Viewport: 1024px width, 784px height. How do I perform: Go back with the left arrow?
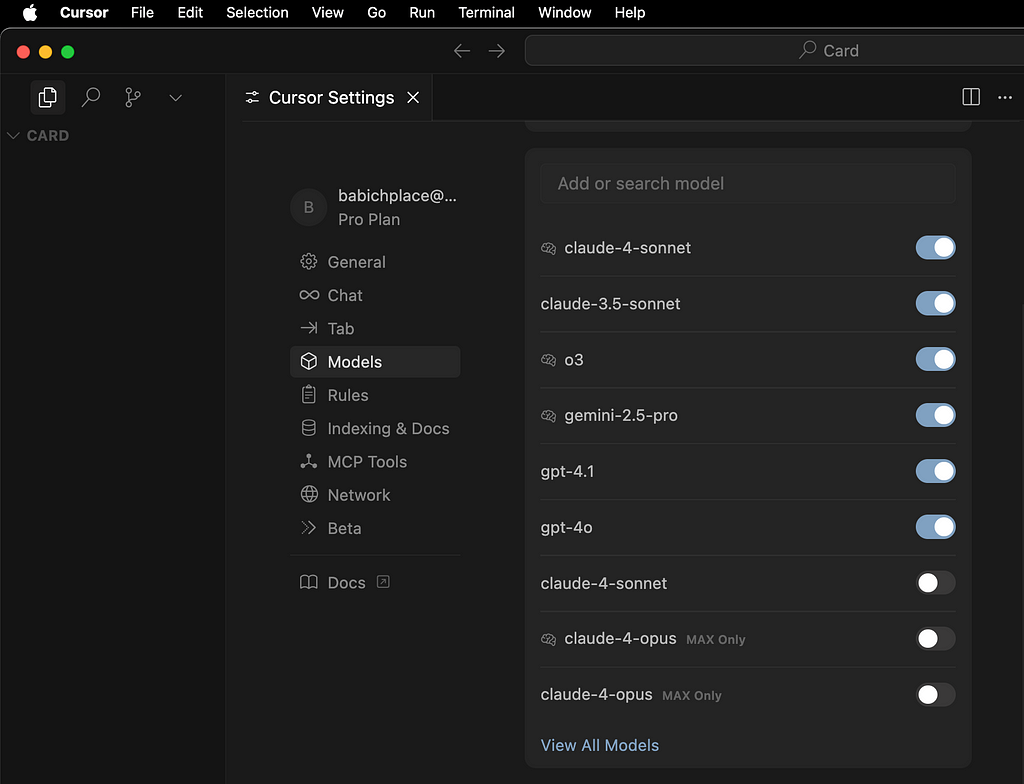462,51
